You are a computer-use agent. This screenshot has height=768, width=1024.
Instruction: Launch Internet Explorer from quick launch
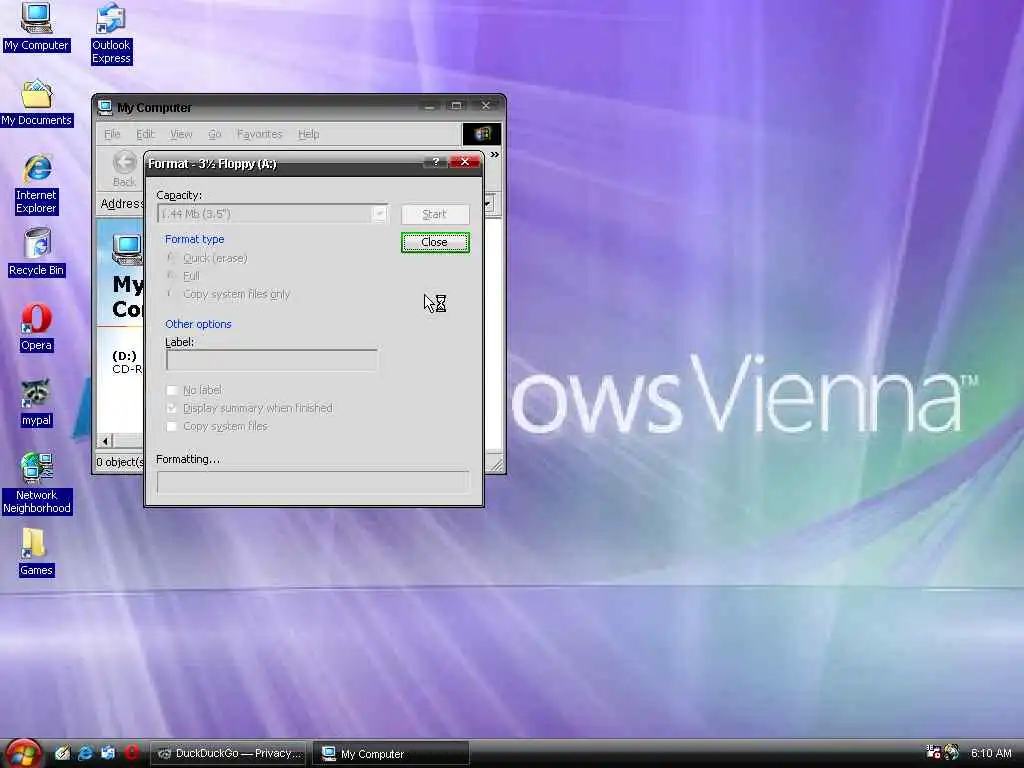[x=85, y=753]
